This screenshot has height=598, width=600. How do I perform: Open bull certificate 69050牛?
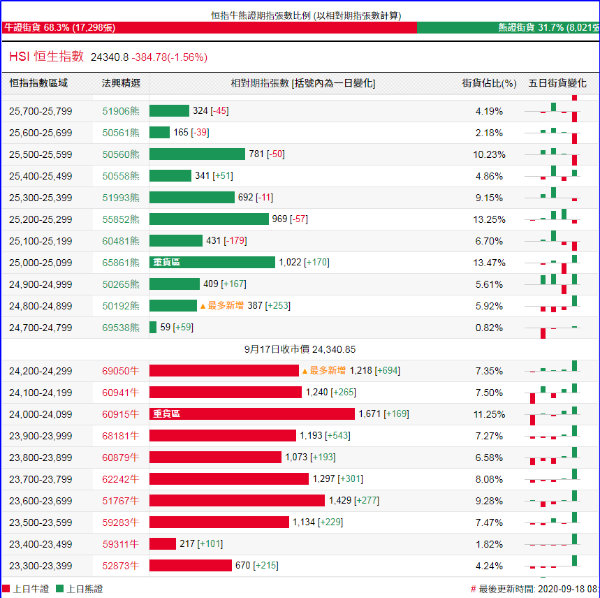click(x=120, y=371)
